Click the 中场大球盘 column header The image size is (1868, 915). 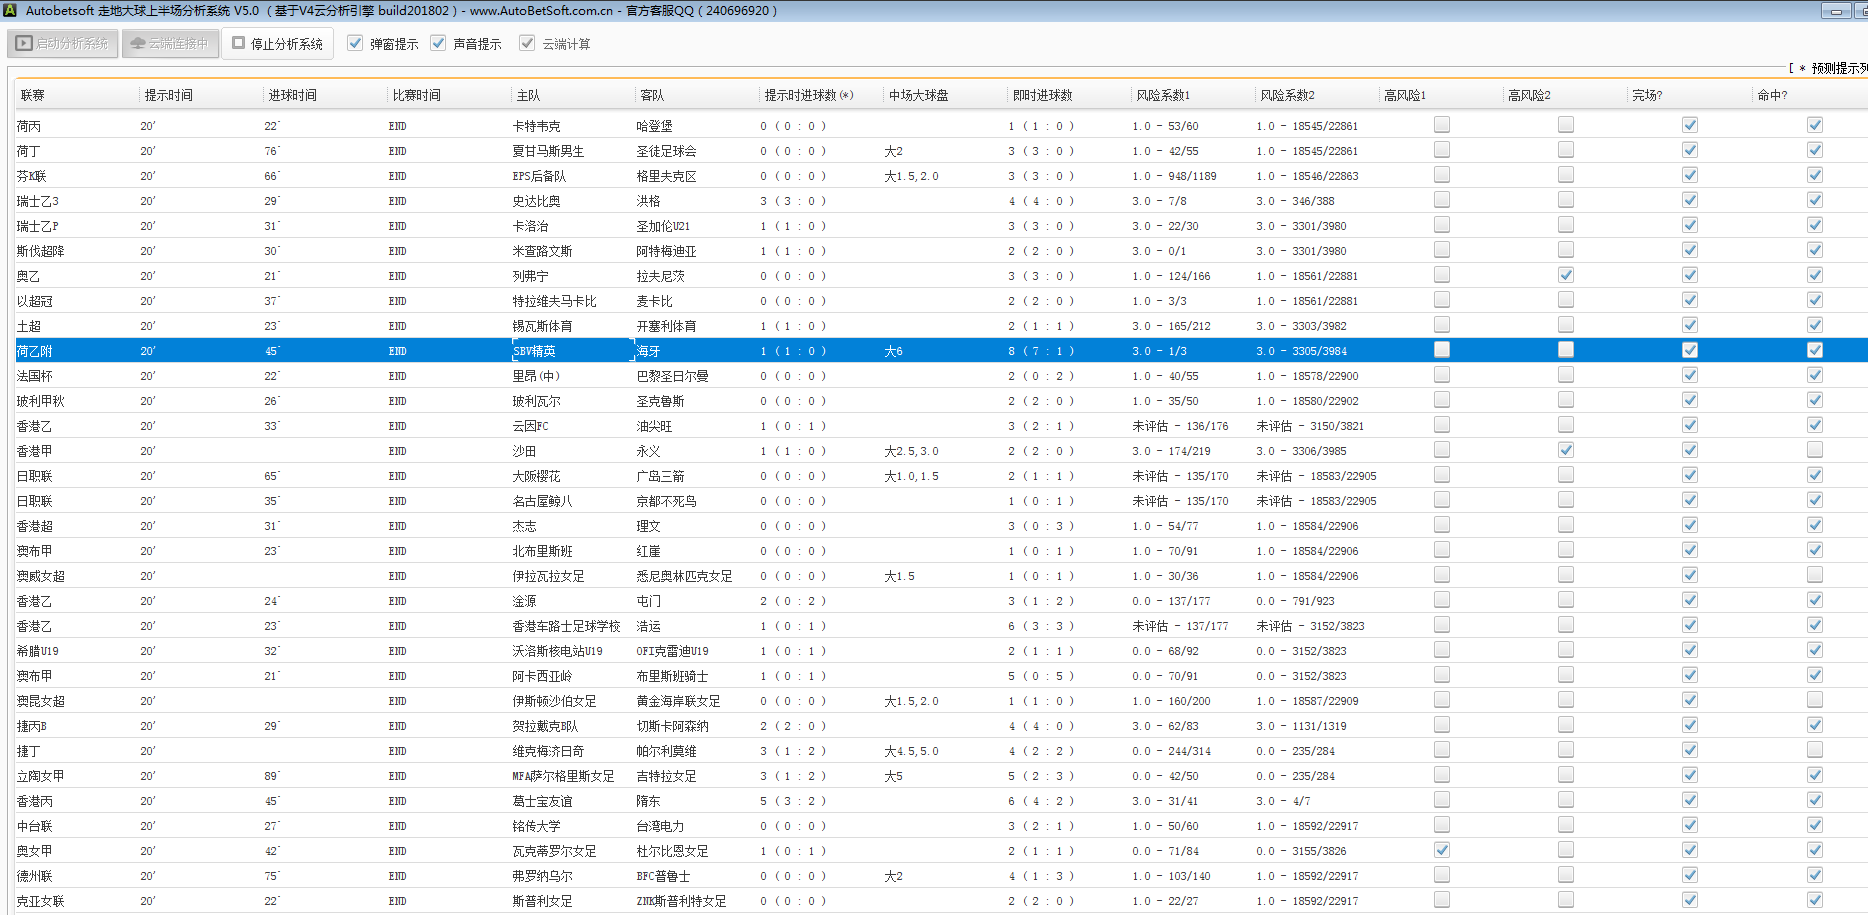[x=918, y=95]
